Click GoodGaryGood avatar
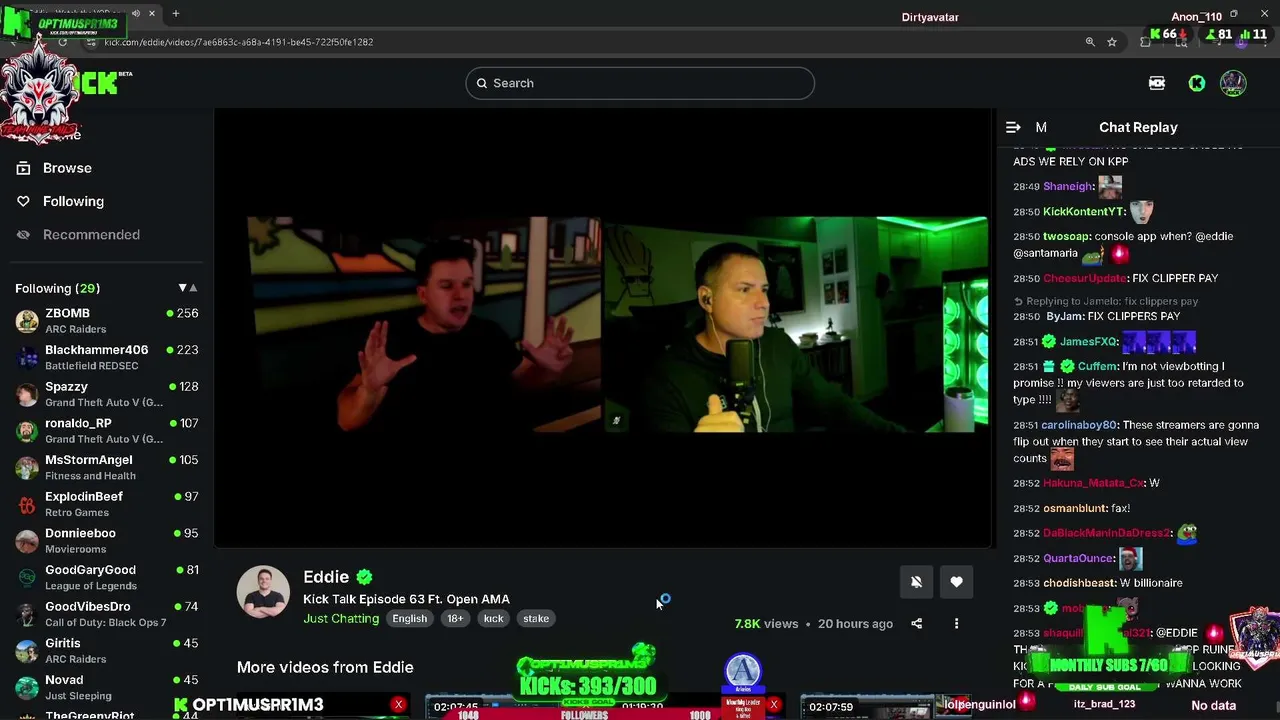Image resolution: width=1280 pixels, height=720 pixels. click(x=27, y=577)
